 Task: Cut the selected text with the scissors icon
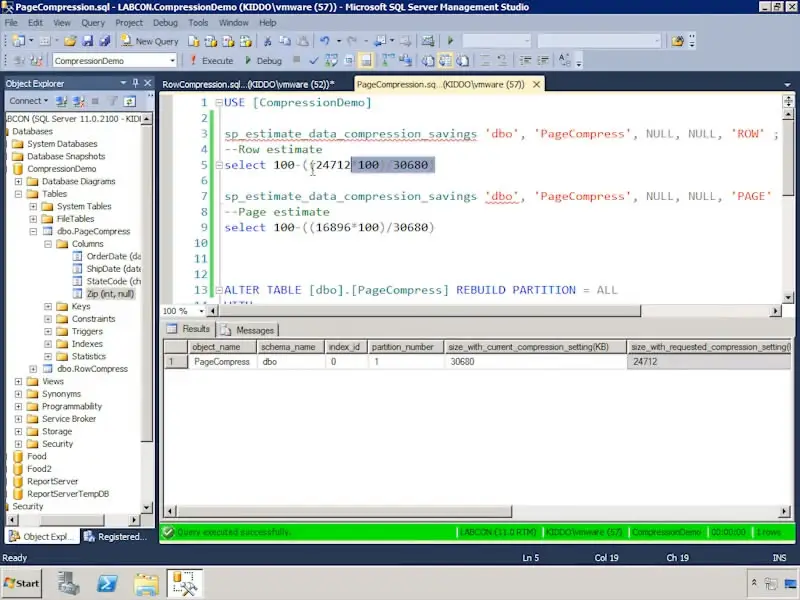[267, 41]
